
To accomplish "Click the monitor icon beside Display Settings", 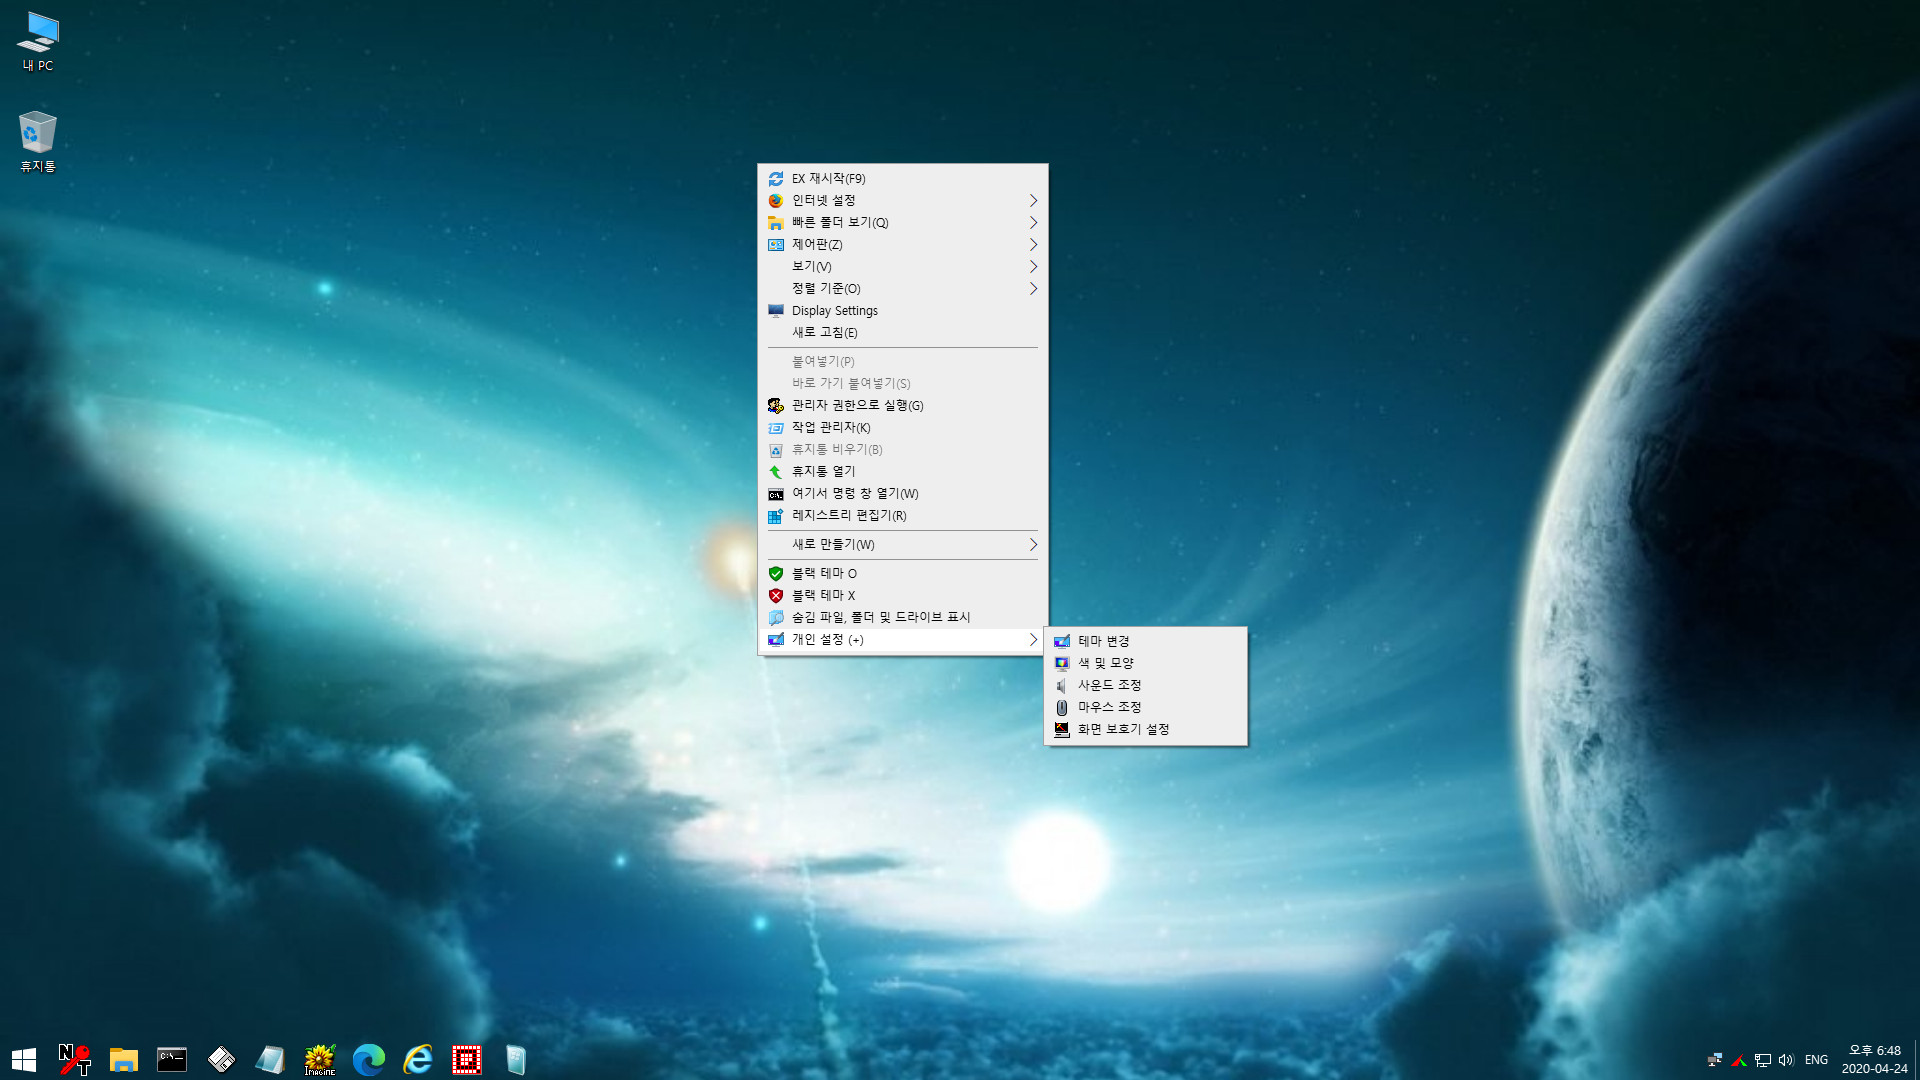I will point(776,311).
